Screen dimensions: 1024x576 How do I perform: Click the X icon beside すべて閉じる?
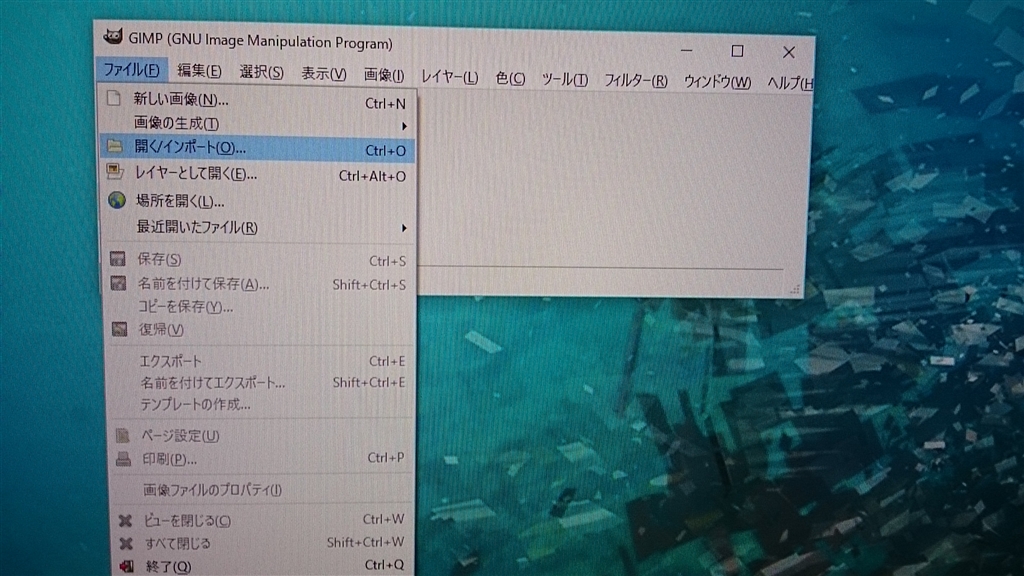pyautogui.click(x=126, y=543)
